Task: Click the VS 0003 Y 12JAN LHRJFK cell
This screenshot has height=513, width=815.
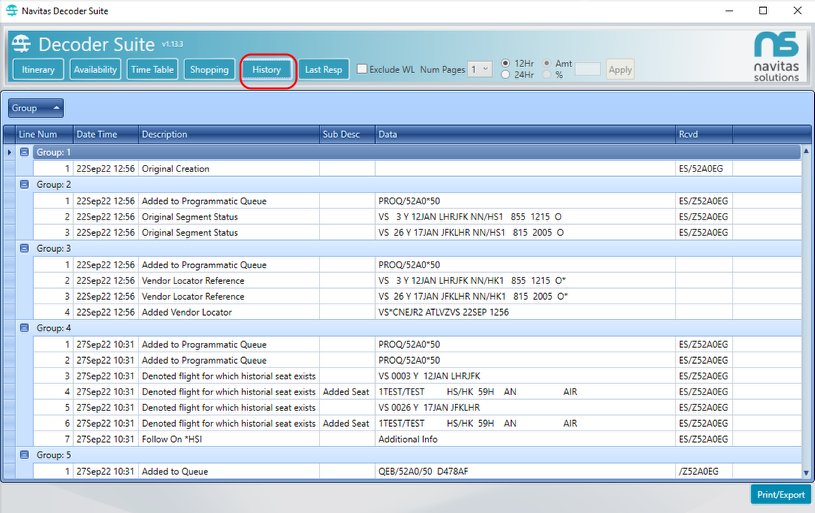Action: click(x=525, y=376)
